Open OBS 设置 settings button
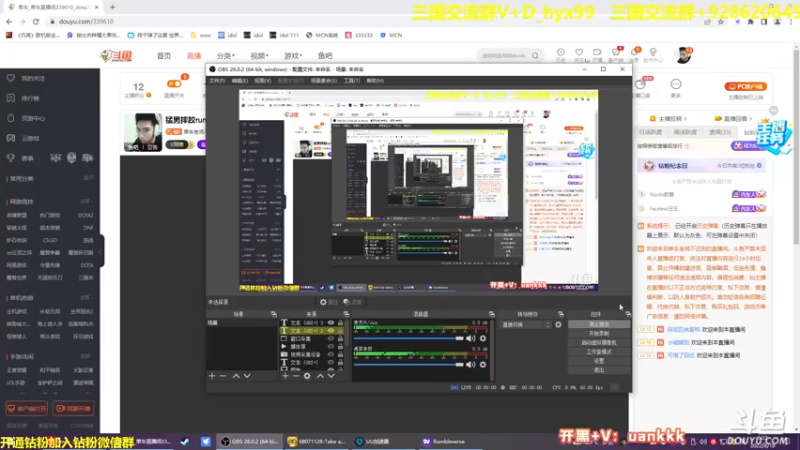 click(599, 361)
